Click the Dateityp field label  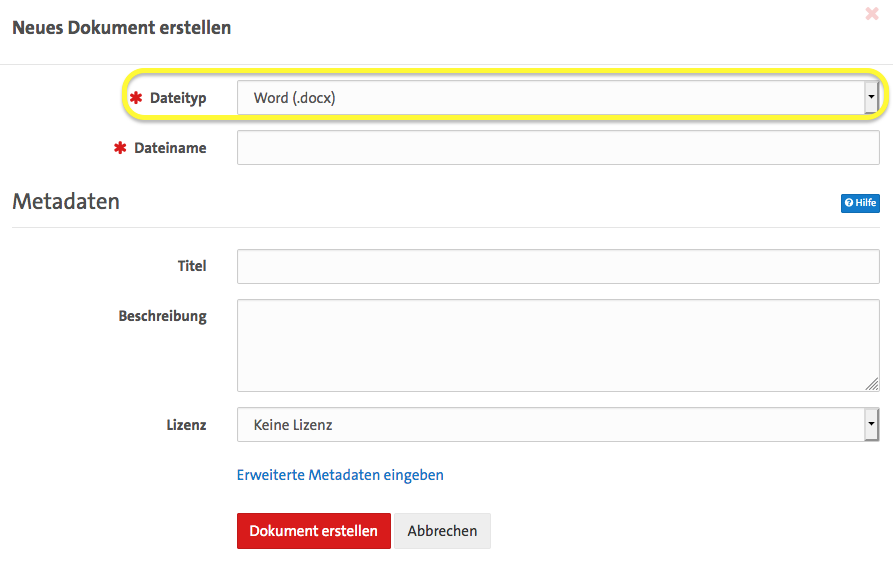click(178, 98)
